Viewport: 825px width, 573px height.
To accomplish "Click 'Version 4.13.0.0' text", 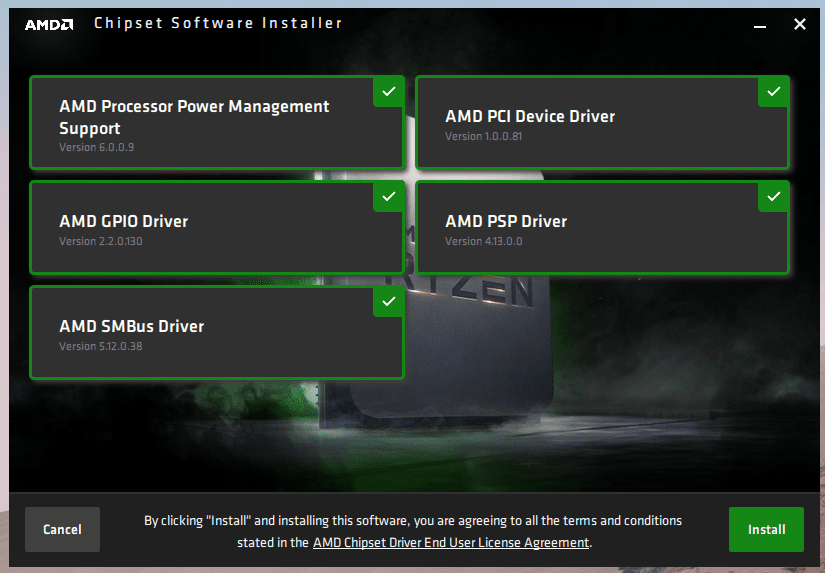I will (484, 242).
